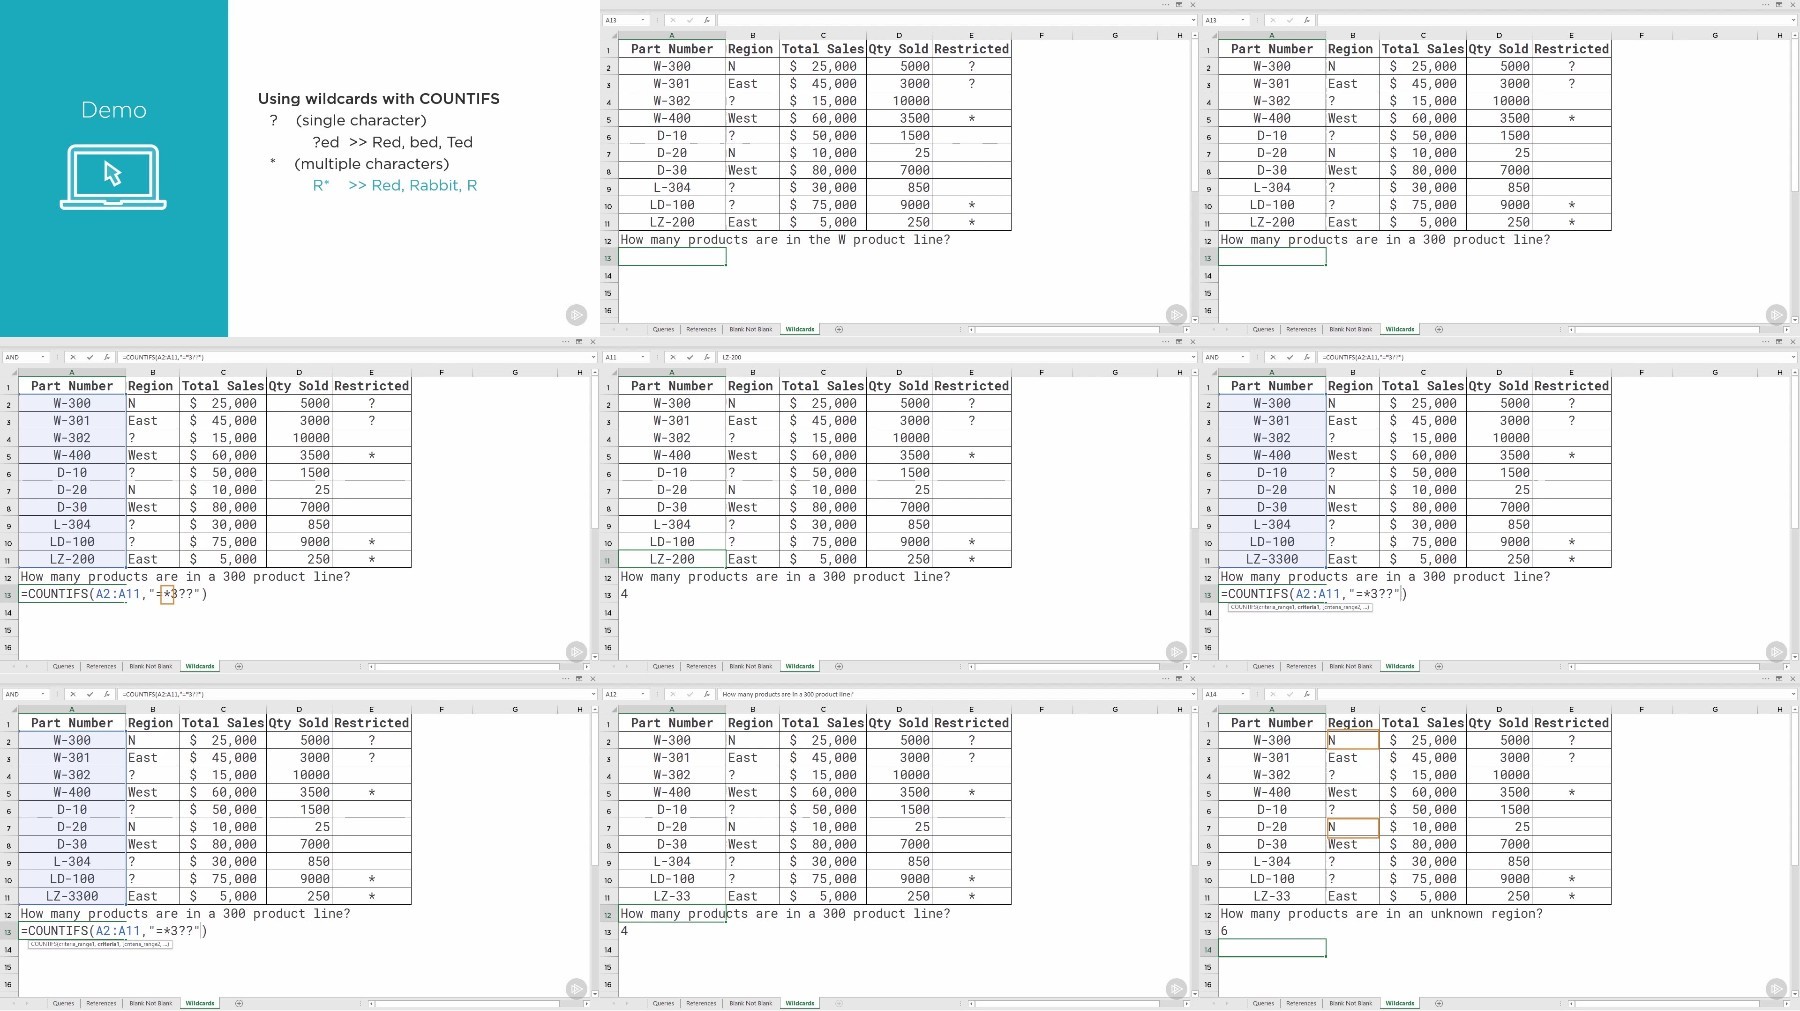Select W-400 cell in W product line frame
Screen dimensions: 1800x1011
tap(672, 118)
